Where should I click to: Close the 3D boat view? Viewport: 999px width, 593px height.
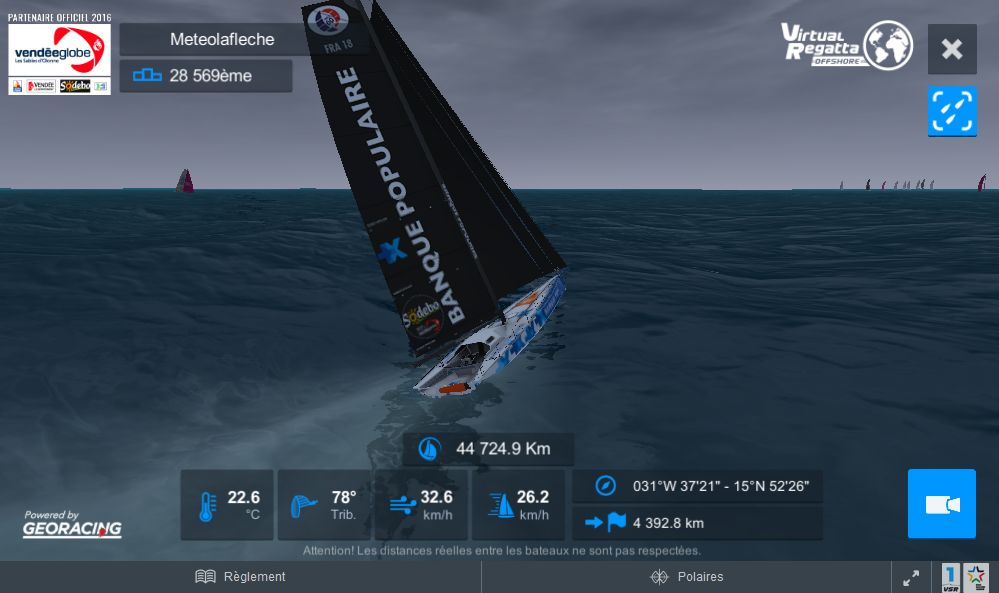[952, 49]
